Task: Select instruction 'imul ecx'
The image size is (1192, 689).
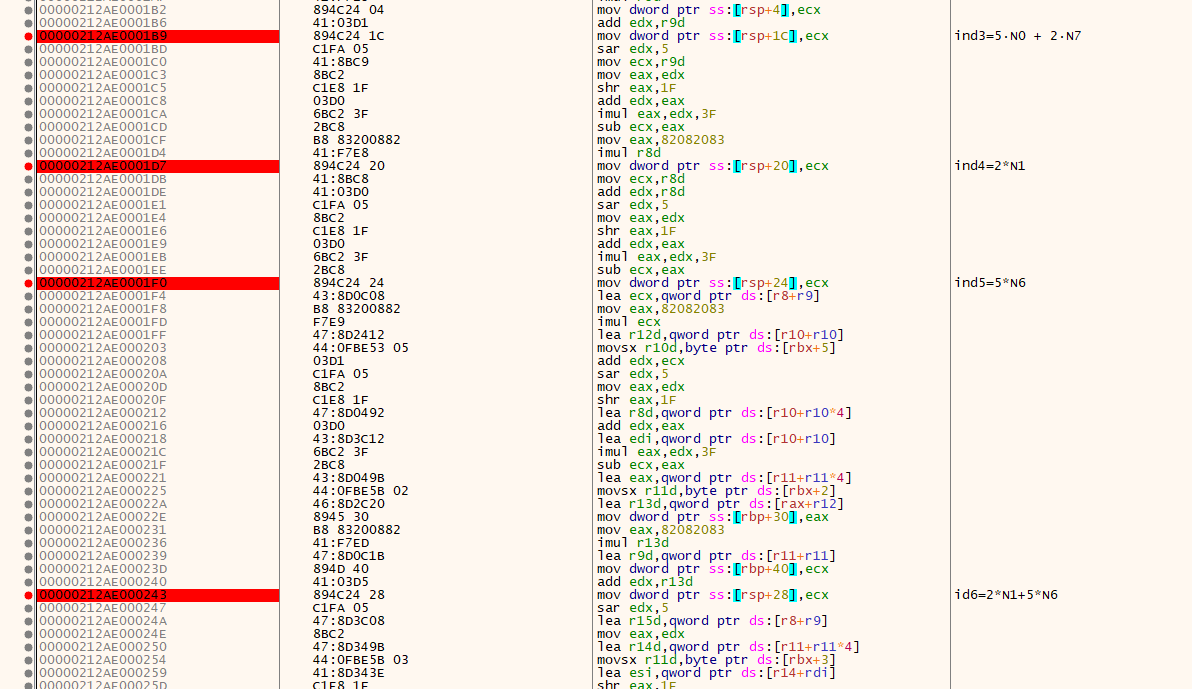Action: pyautogui.click(x=623, y=322)
